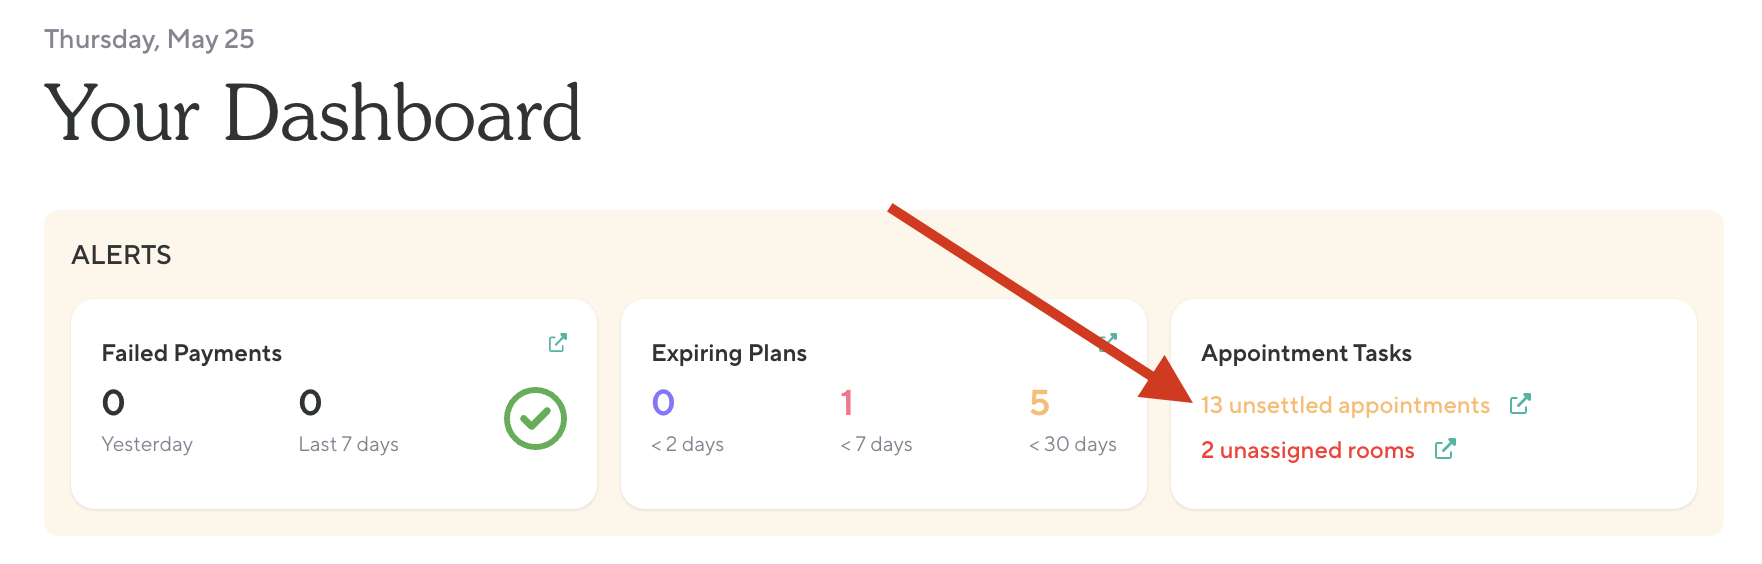Click plans expiring in under 30 days count
Viewport: 1762px width, 564px height.
(1040, 403)
